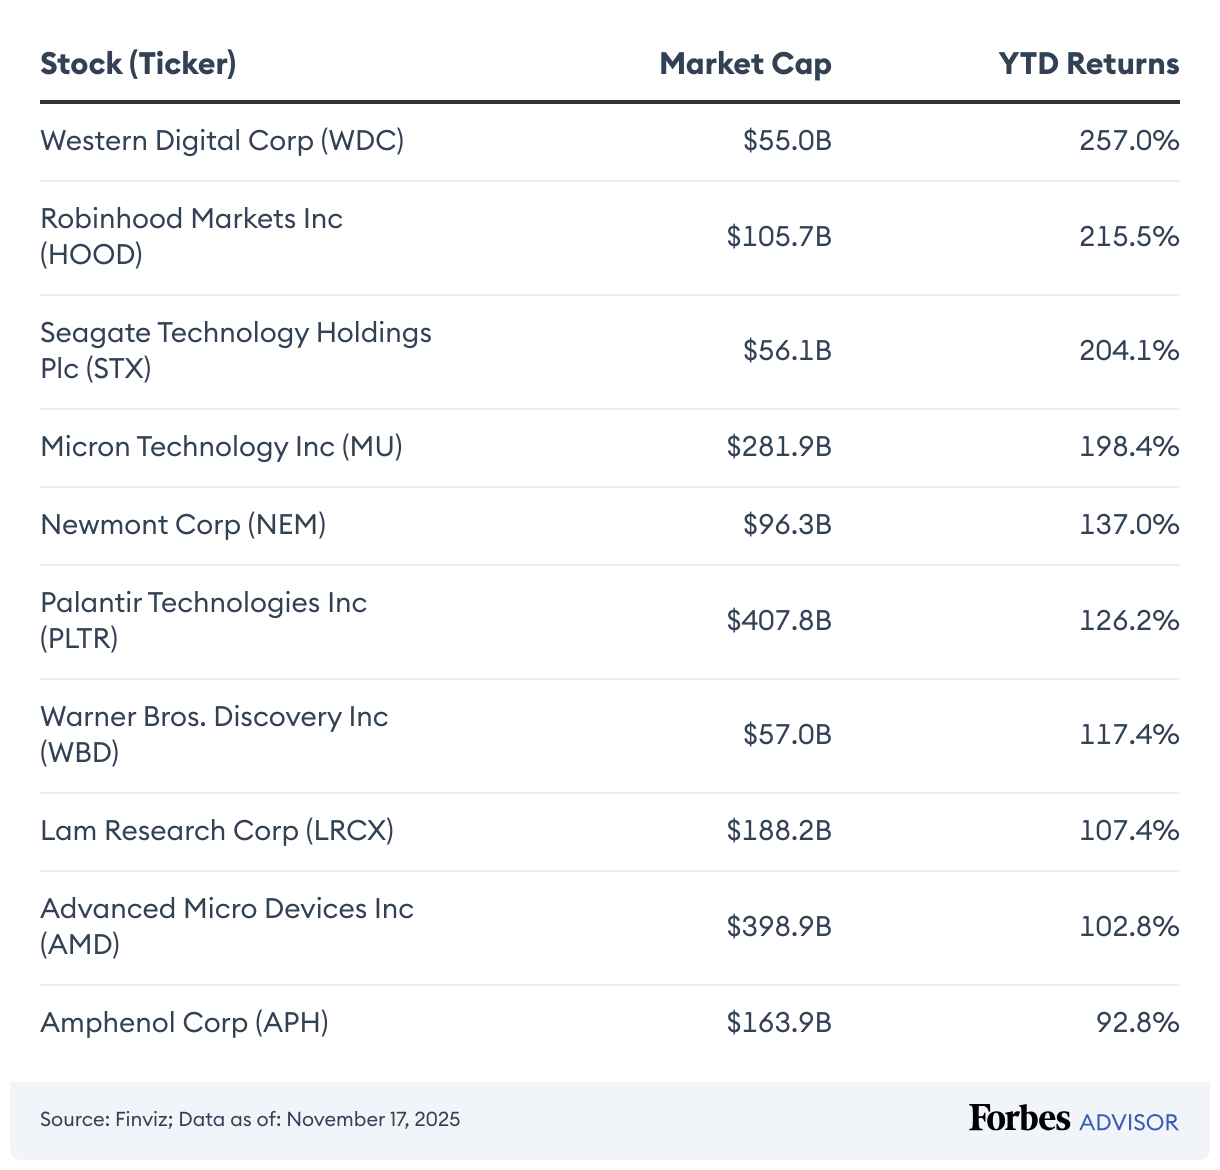Click Seagate Technology Holdings Plc (STX)
Viewport: 1220px width, 1170px height.
[236, 351]
